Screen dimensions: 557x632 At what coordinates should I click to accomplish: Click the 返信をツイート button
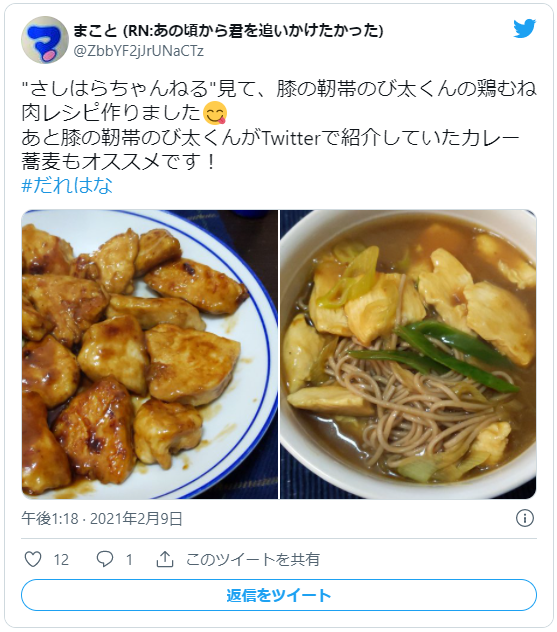click(x=278, y=595)
